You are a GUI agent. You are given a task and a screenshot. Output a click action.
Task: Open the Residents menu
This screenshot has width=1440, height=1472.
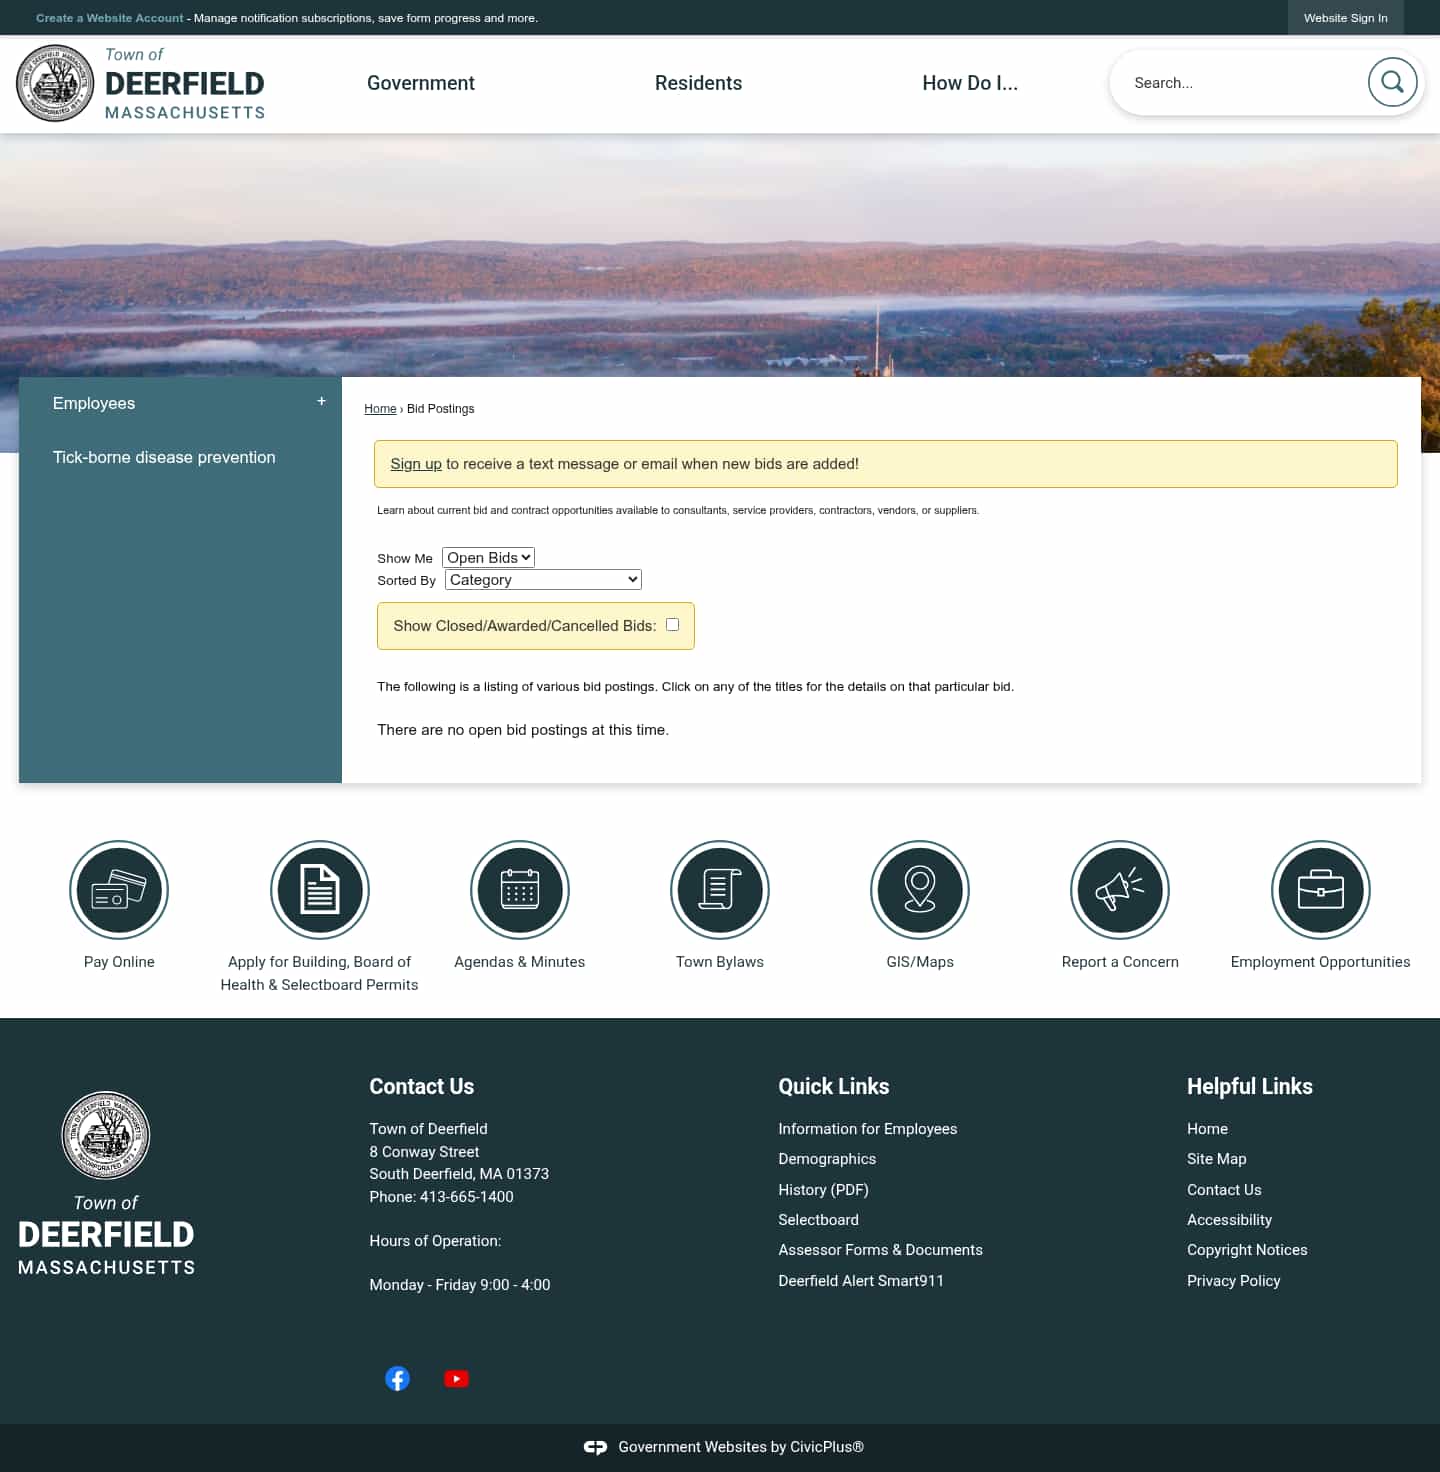[698, 83]
